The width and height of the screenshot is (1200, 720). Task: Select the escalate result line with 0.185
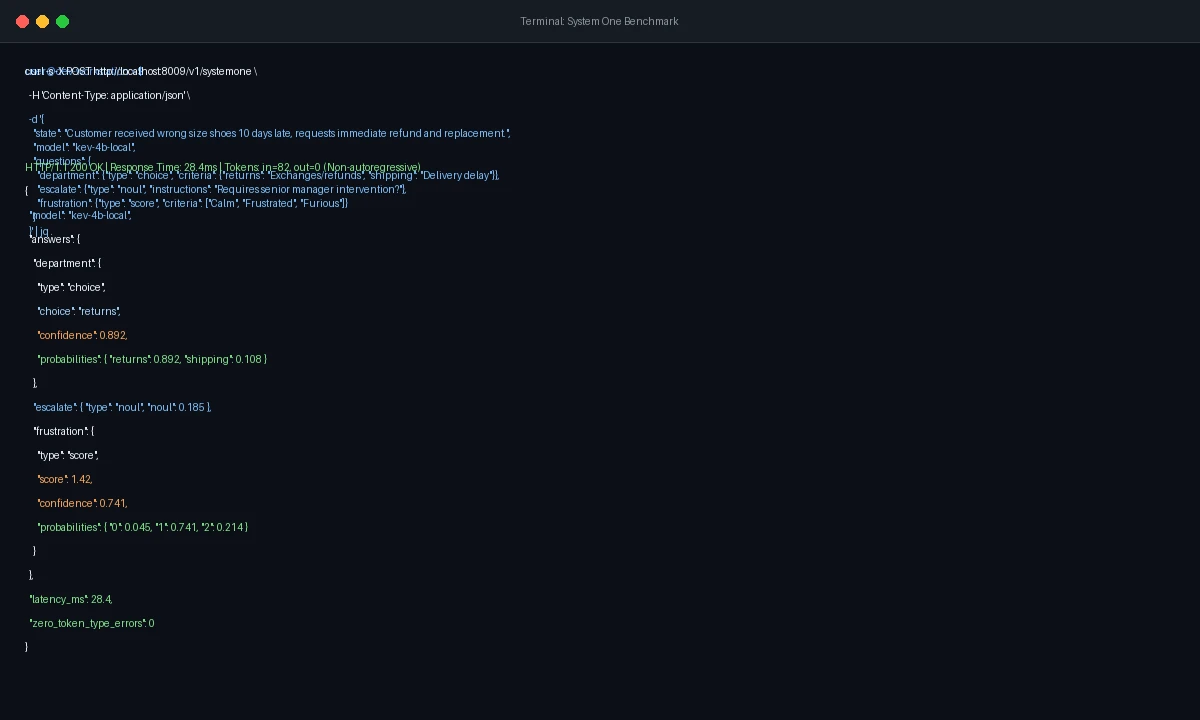pyautogui.click(x=122, y=407)
